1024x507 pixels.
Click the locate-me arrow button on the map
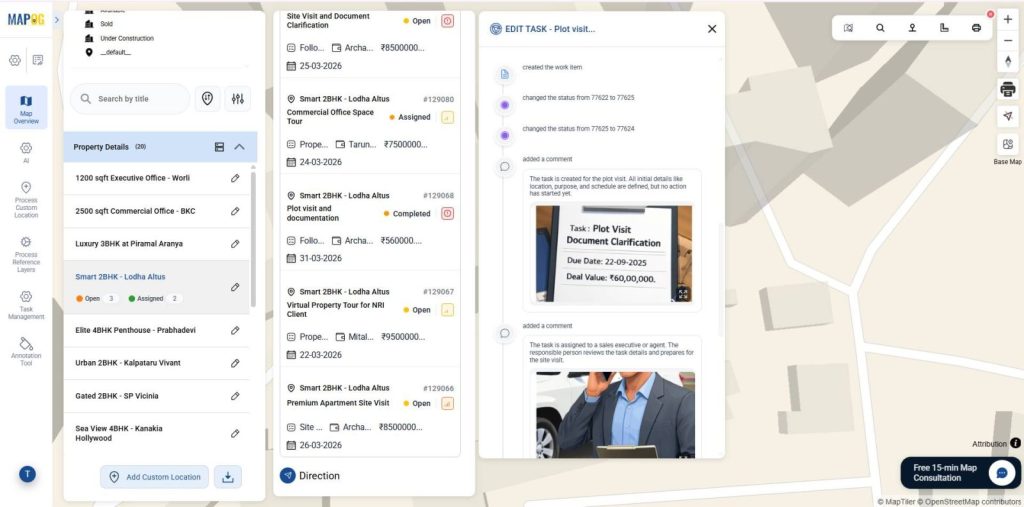1008,116
